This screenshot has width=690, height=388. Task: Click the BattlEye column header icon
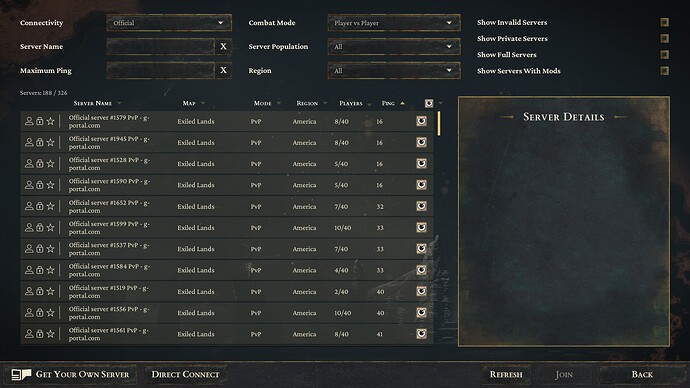(x=429, y=103)
